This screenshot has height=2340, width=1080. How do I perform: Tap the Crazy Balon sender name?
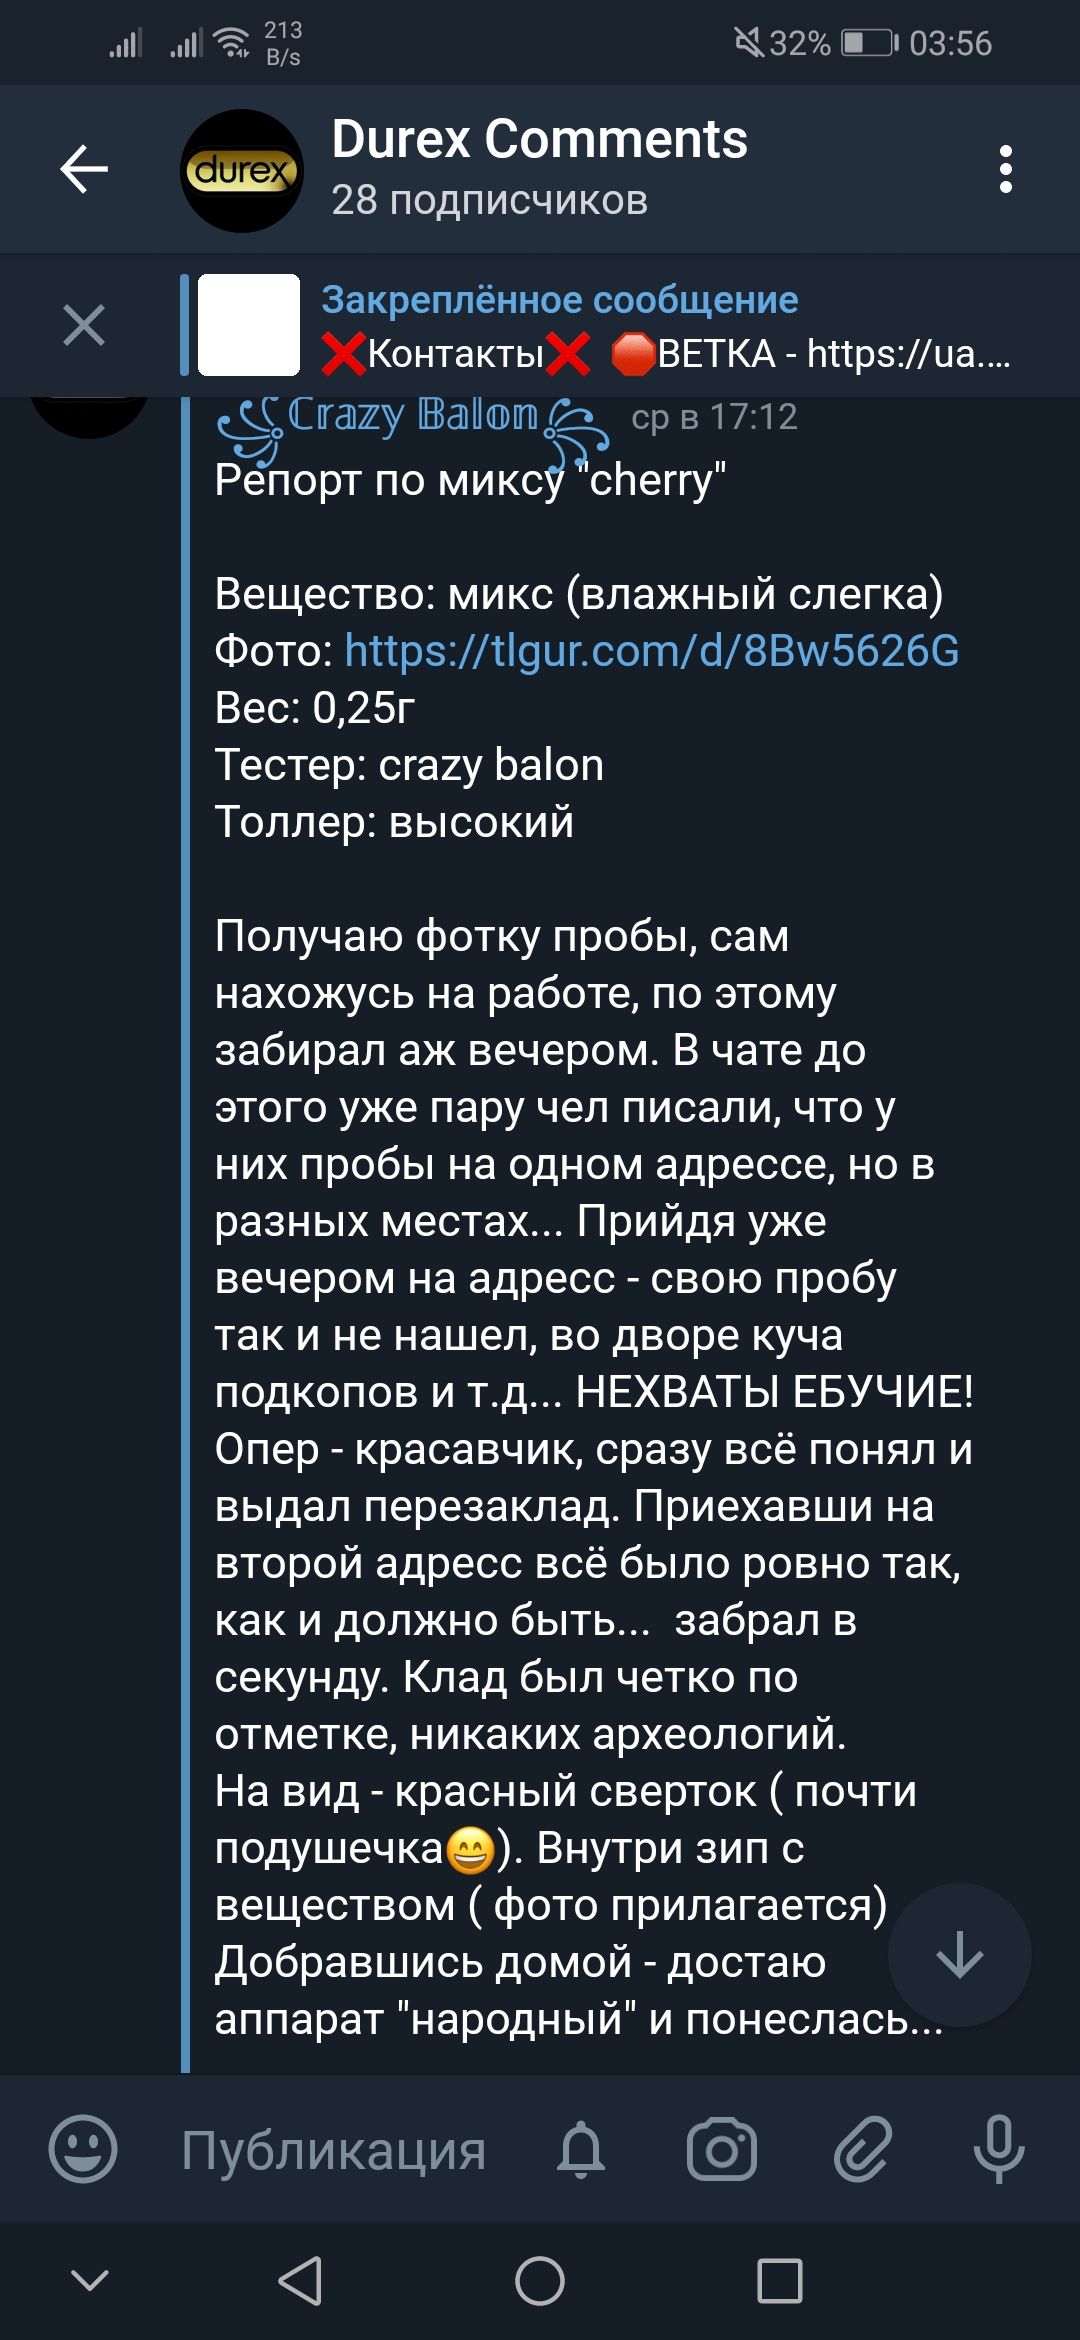pyautogui.click(x=412, y=415)
